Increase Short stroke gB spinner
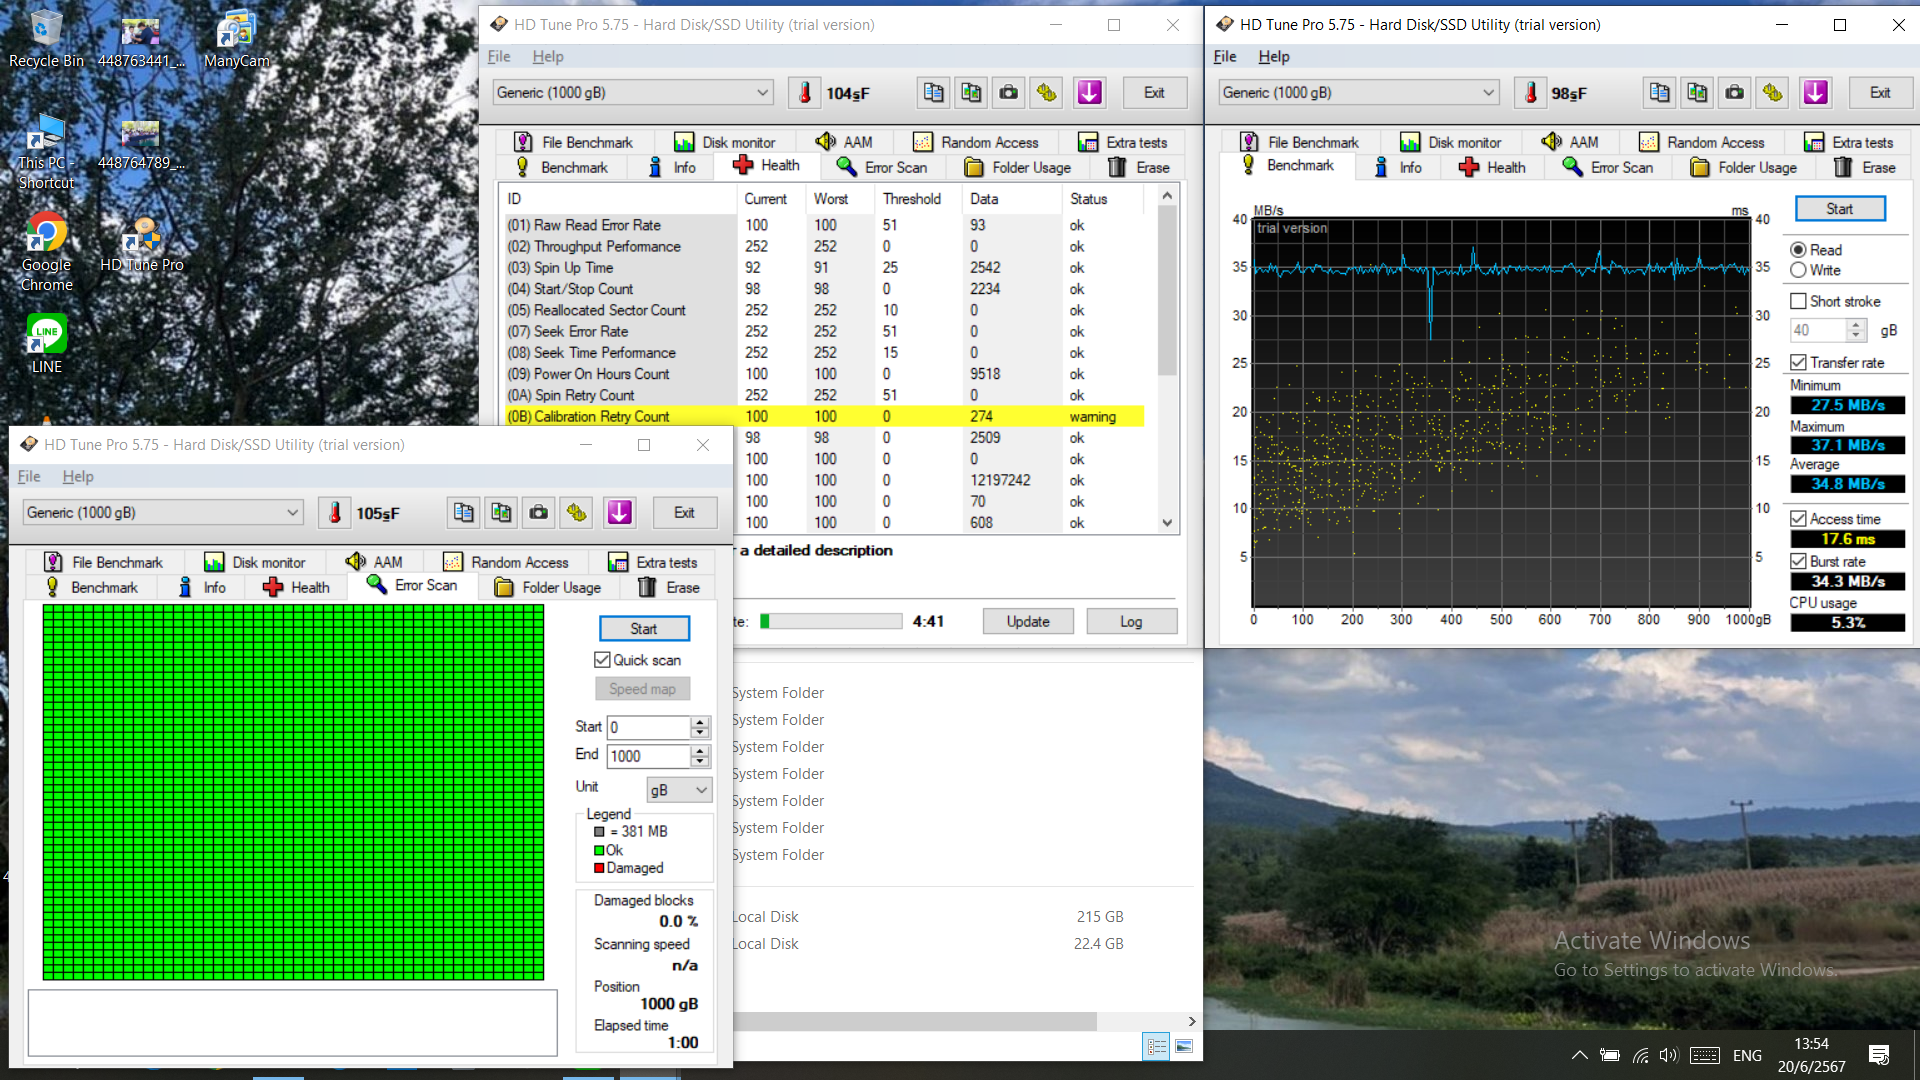 (x=1856, y=324)
